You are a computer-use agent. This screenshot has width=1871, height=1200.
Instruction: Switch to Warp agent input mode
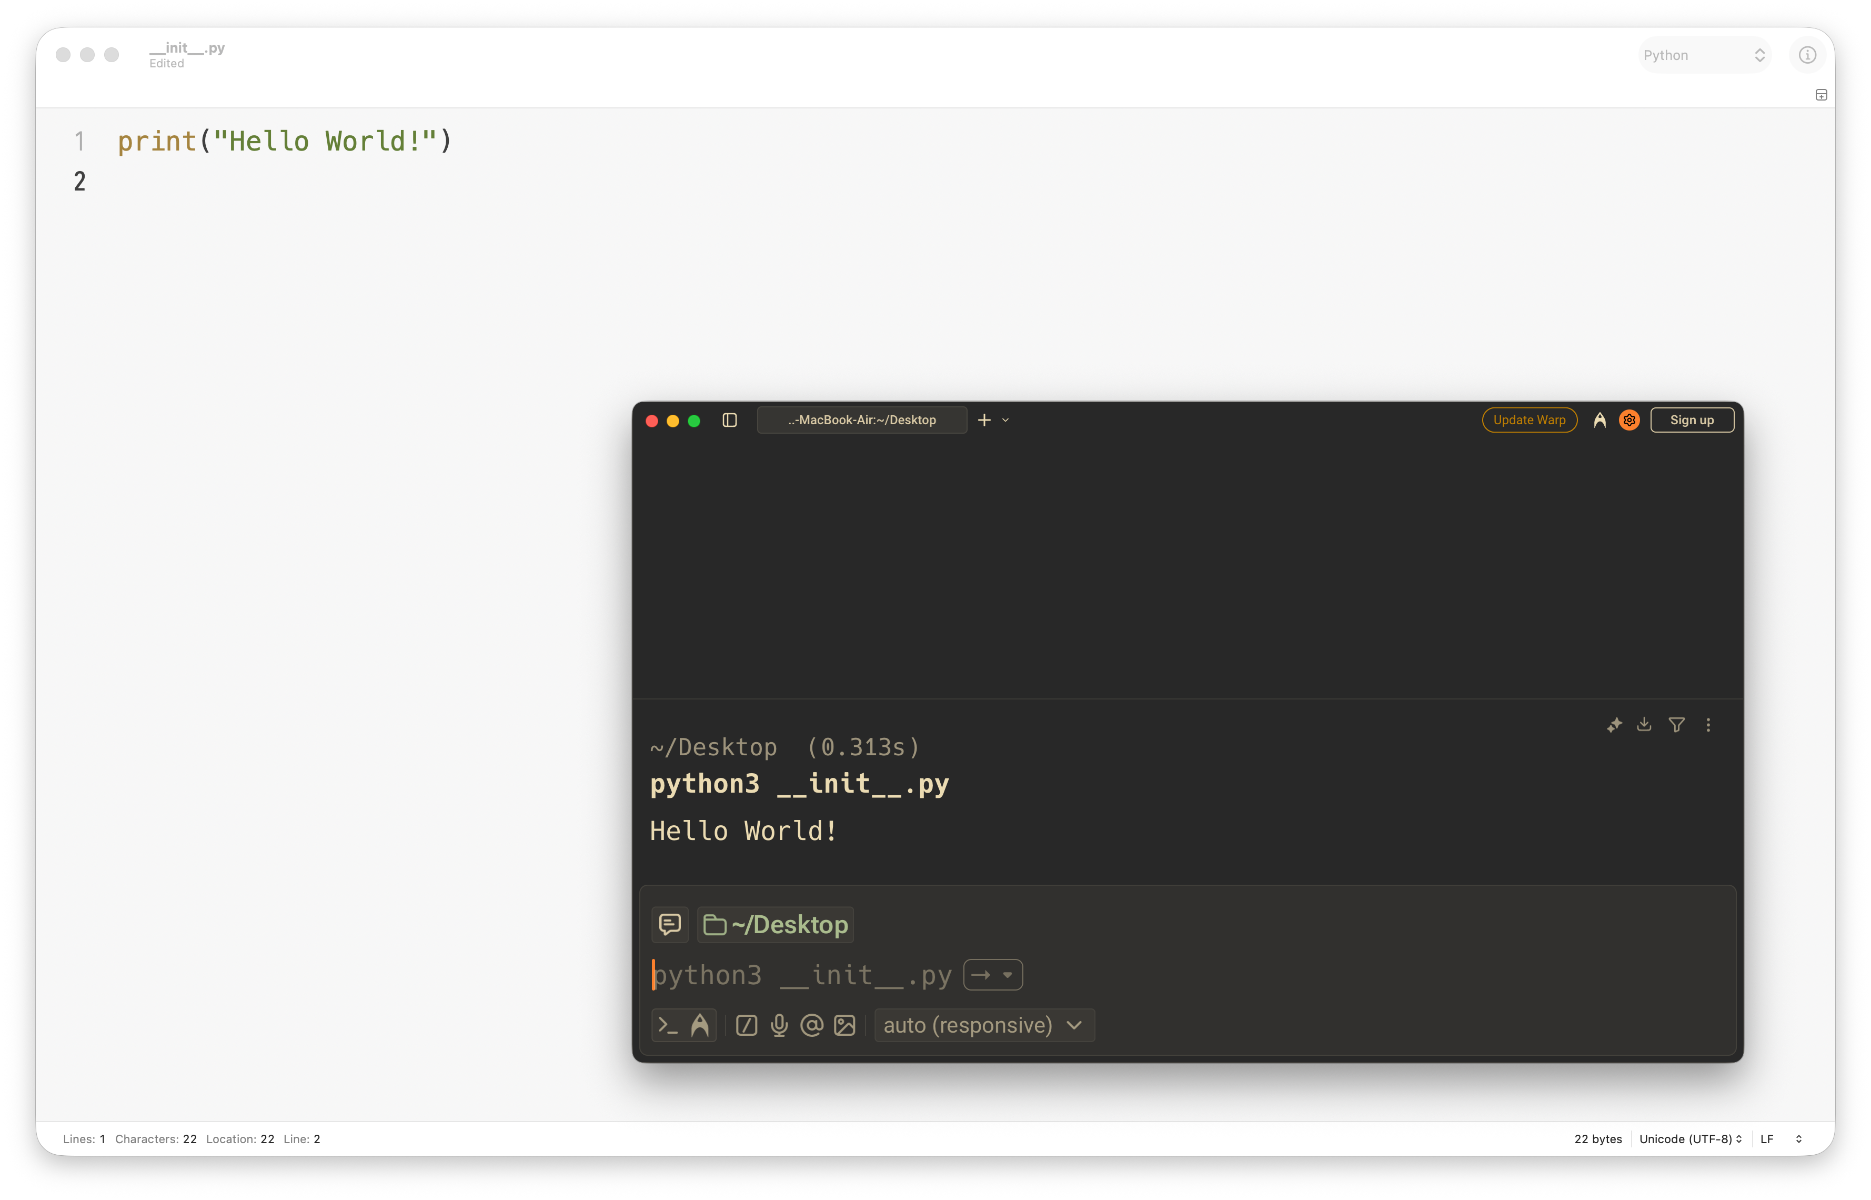click(700, 1025)
